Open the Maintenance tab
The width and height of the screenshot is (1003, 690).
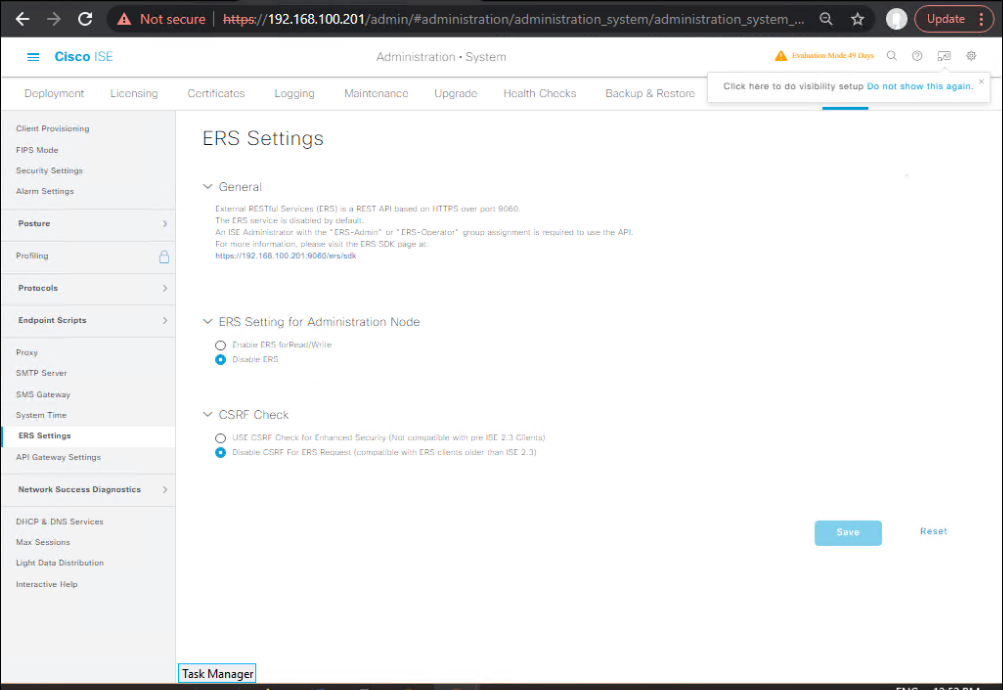(x=376, y=93)
